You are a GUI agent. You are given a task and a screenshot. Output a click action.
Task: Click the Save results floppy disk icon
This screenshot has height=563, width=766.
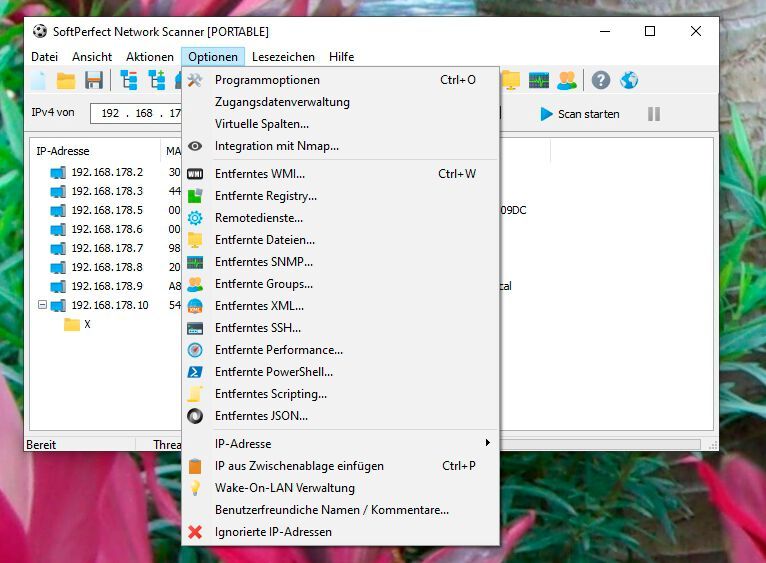click(x=94, y=80)
